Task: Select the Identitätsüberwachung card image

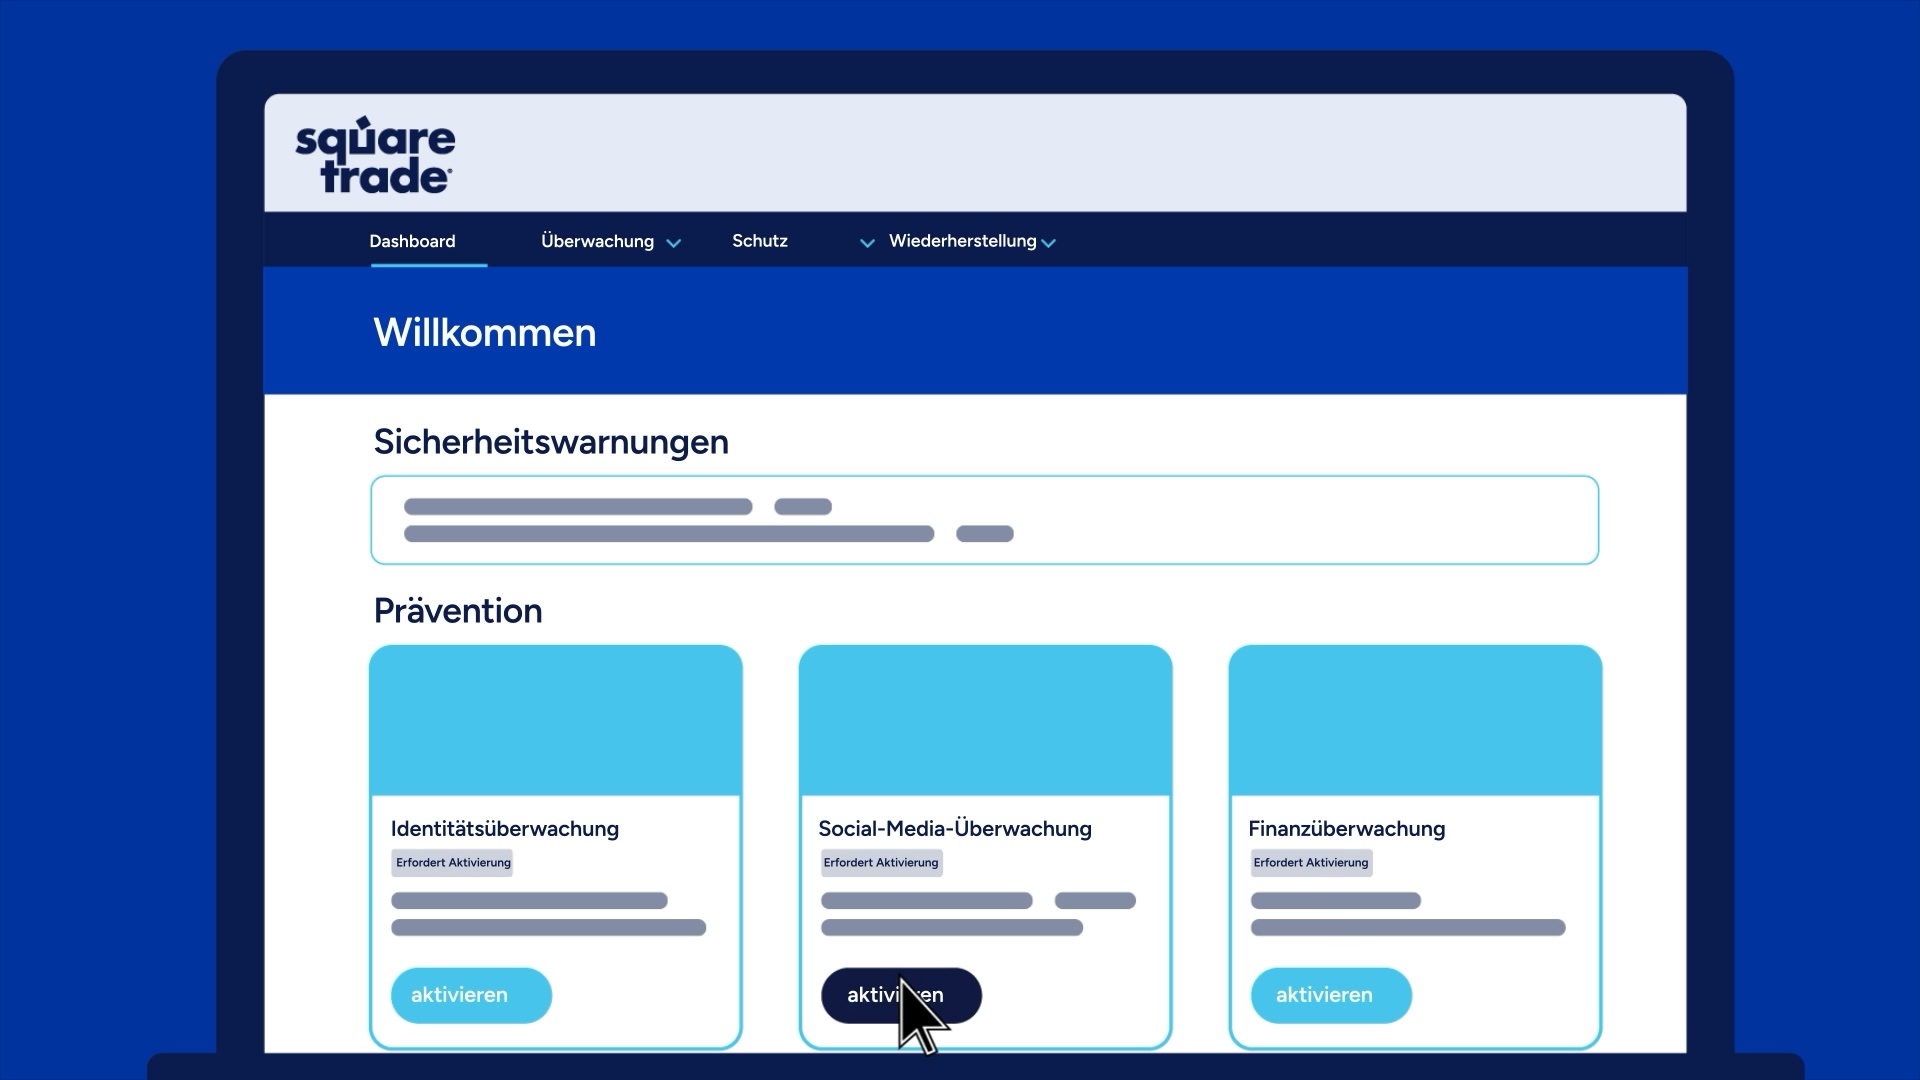Action: pos(556,721)
